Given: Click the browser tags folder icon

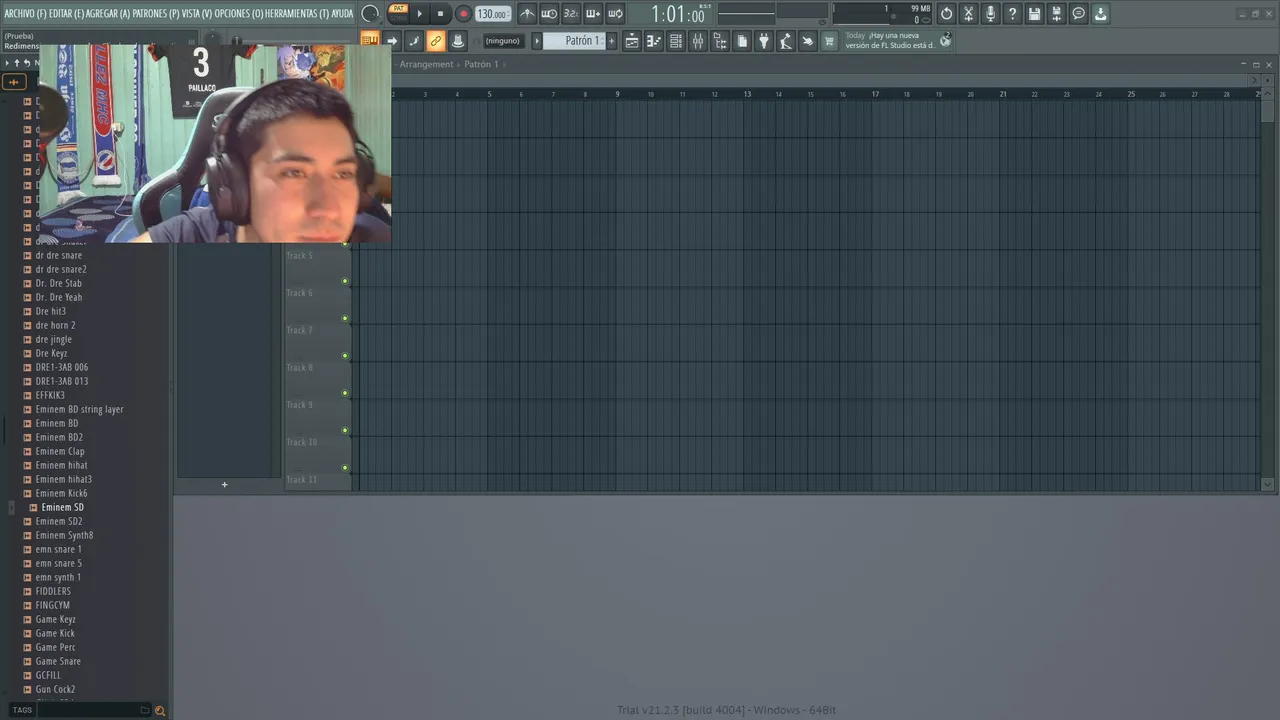Looking at the screenshot, I should pyautogui.click(x=145, y=710).
